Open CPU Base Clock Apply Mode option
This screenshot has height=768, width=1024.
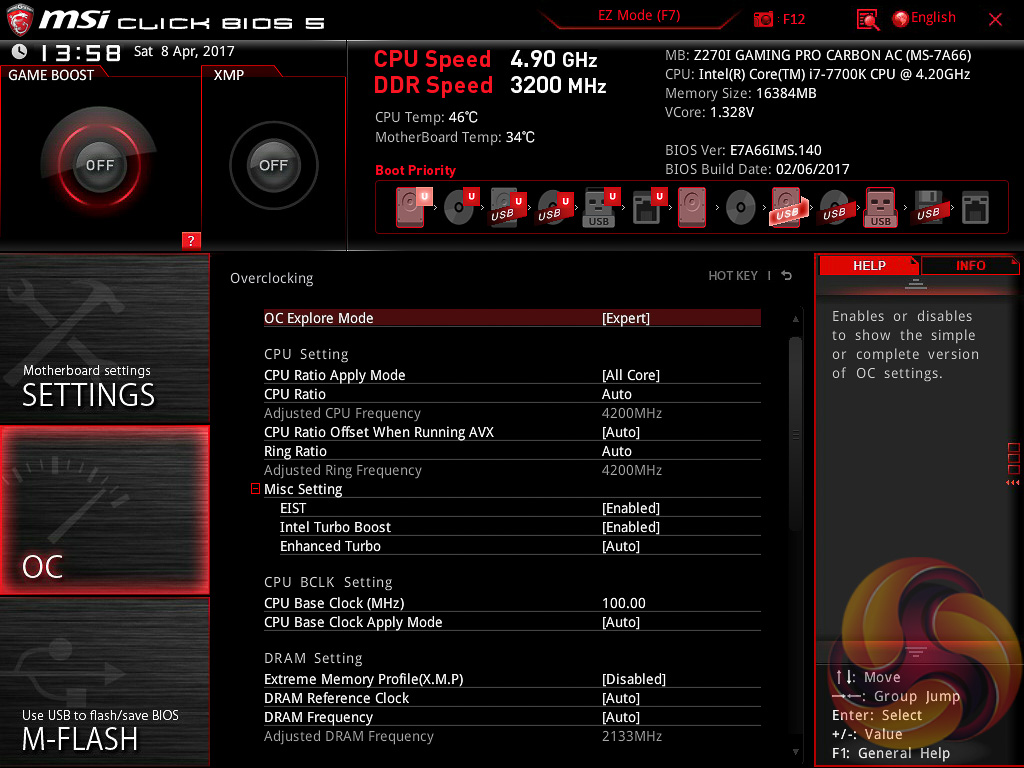point(512,622)
